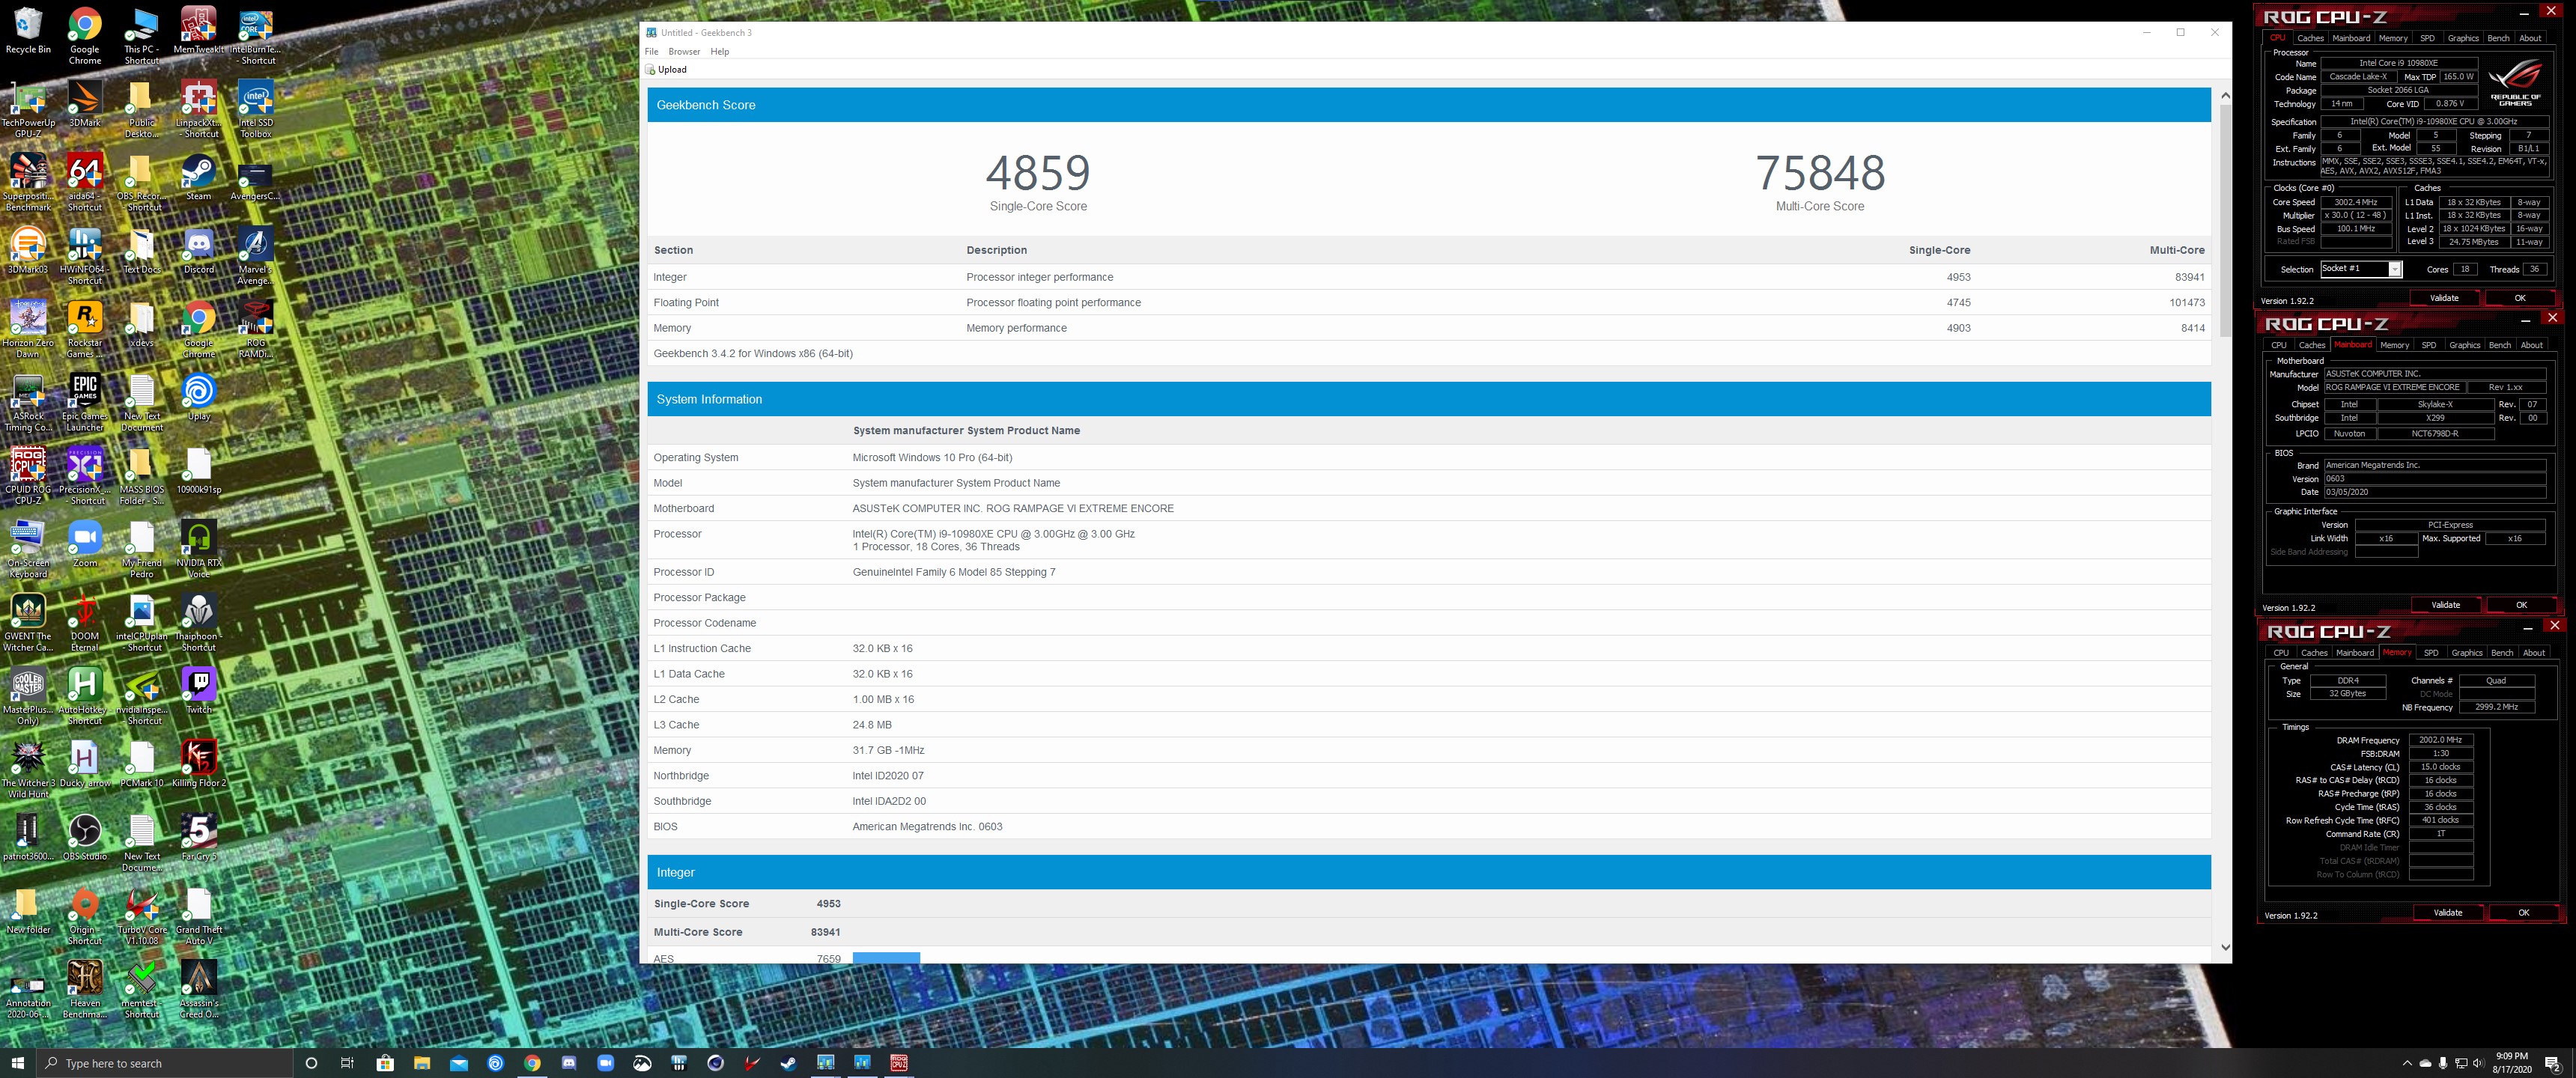Select the Killing Floor 2 icon
This screenshot has height=1078, width=2576.
(x=198, y=763)
